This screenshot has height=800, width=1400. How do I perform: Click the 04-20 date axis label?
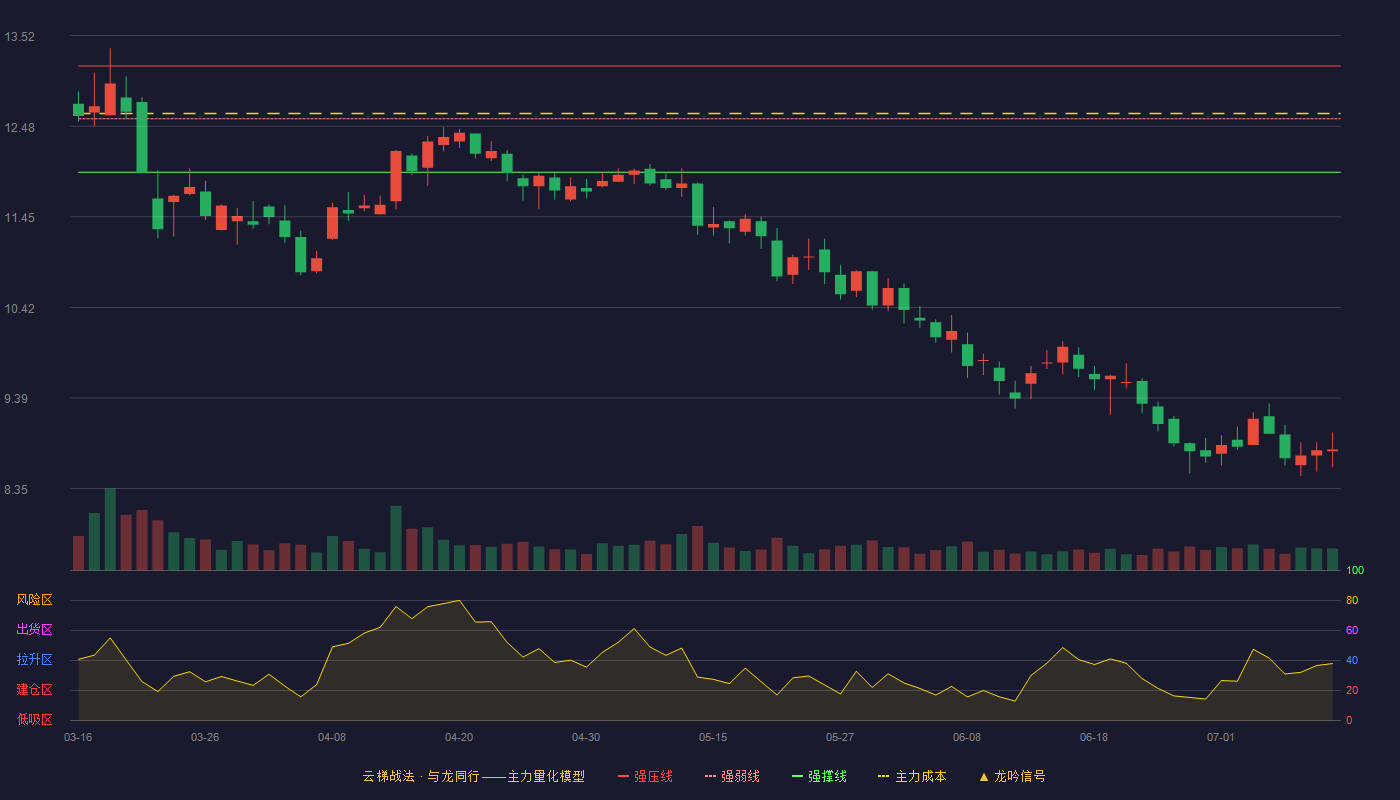(459, 737)
